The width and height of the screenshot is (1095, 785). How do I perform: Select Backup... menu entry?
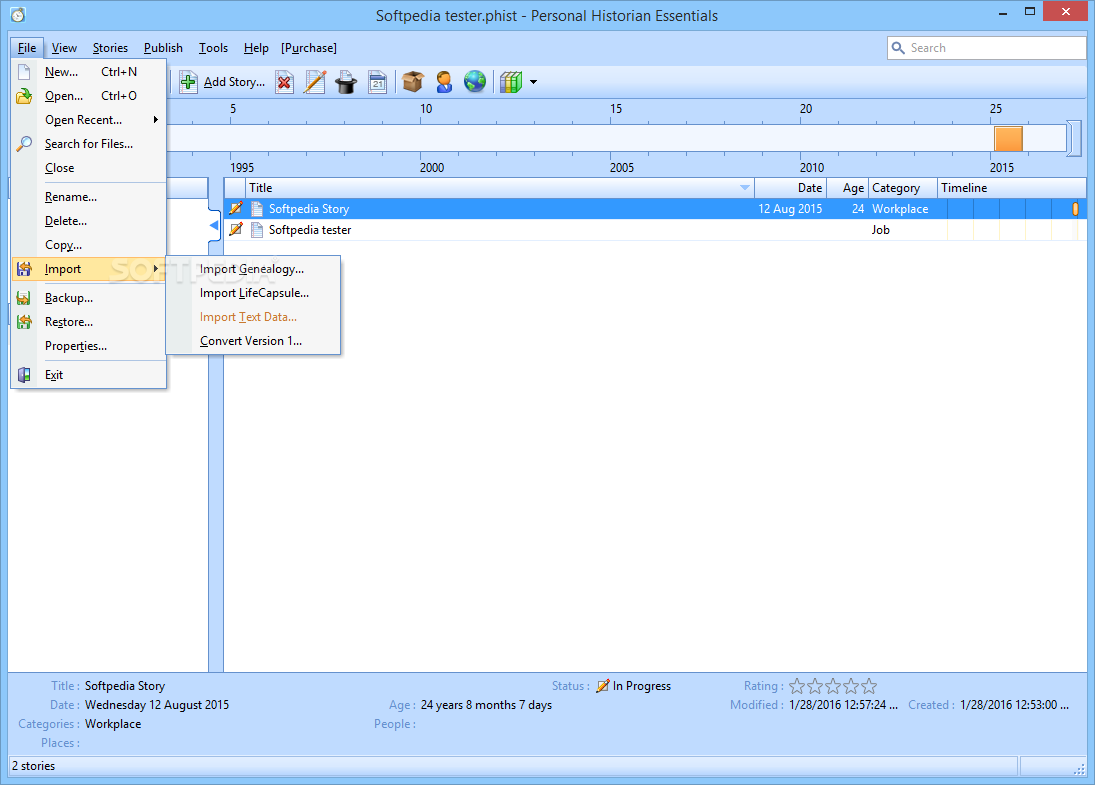(x=89, y=298)
